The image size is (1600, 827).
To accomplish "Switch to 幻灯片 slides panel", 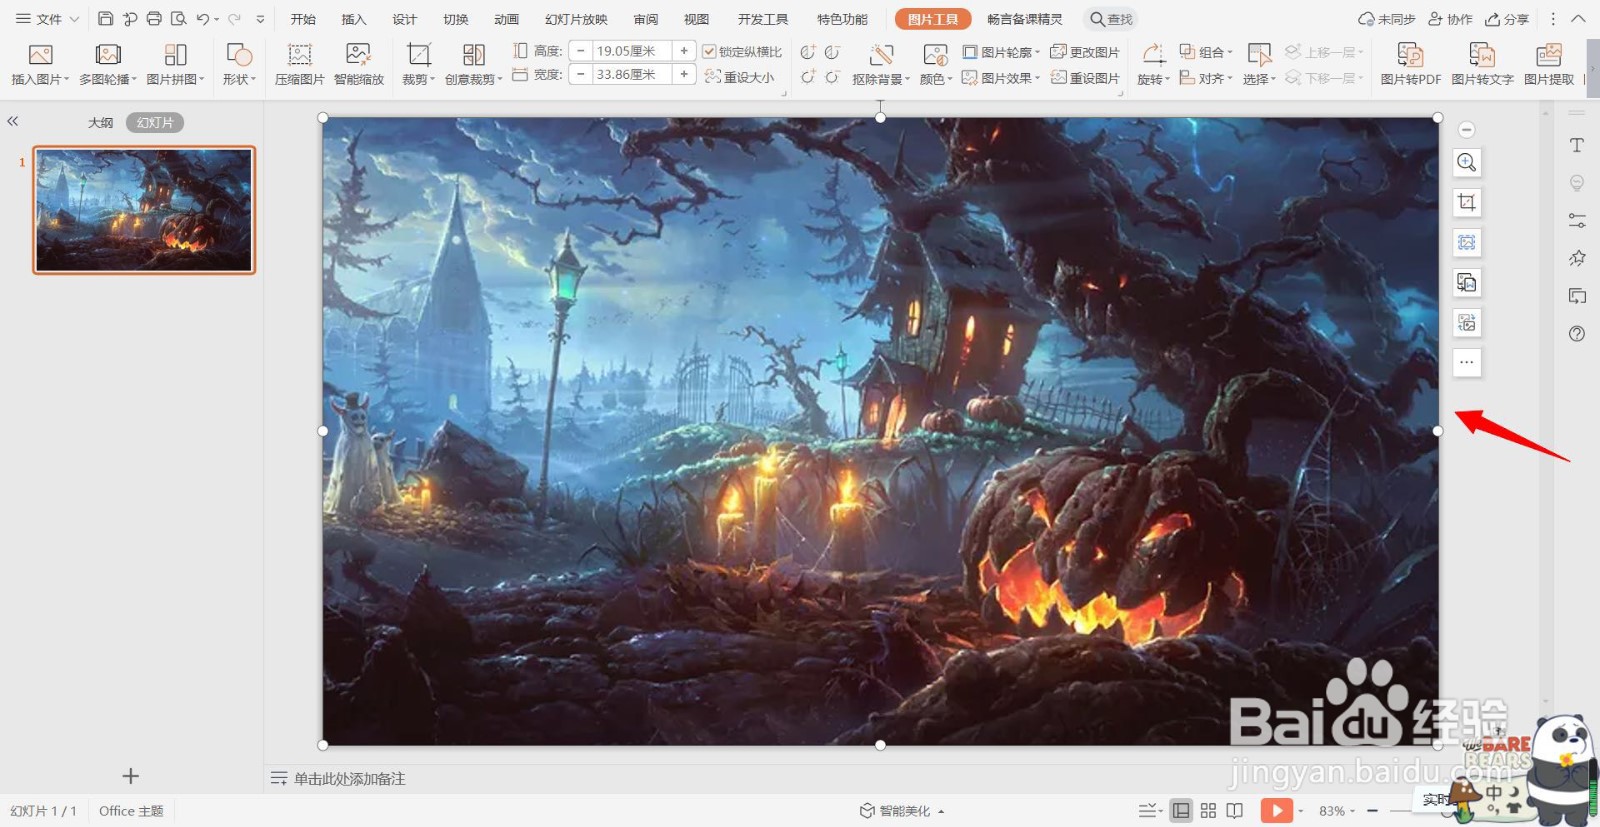I will pyautogui.click(x=155, y=122).
